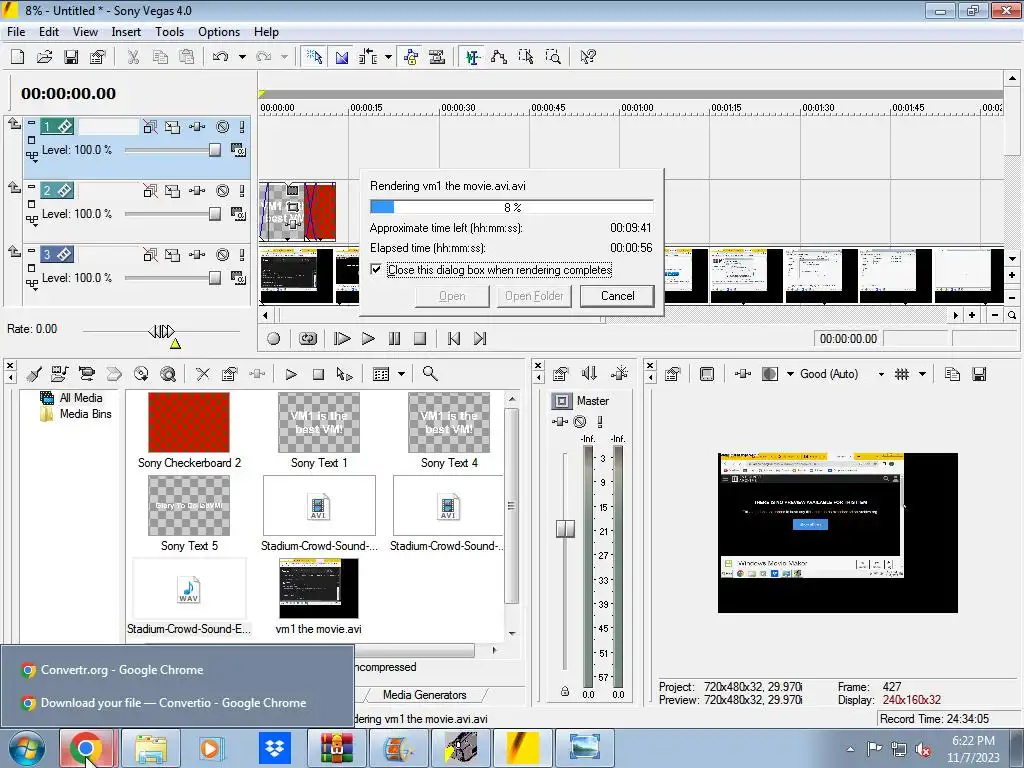Click the Master volume fader handle
The height and width of the screenshot is (768, 1024).
tap(565, 528)
